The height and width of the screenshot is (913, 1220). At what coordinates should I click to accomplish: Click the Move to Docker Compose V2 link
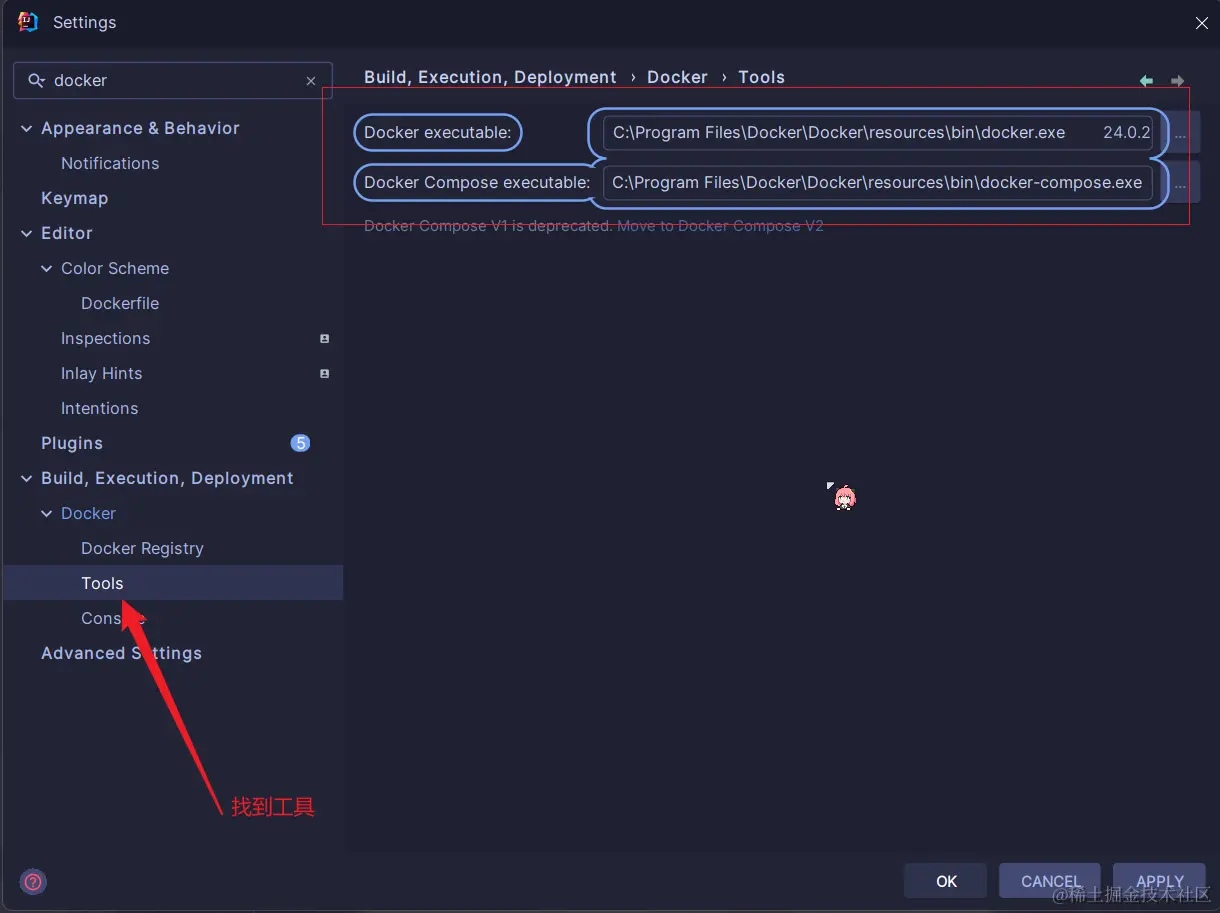coord(720,226)
